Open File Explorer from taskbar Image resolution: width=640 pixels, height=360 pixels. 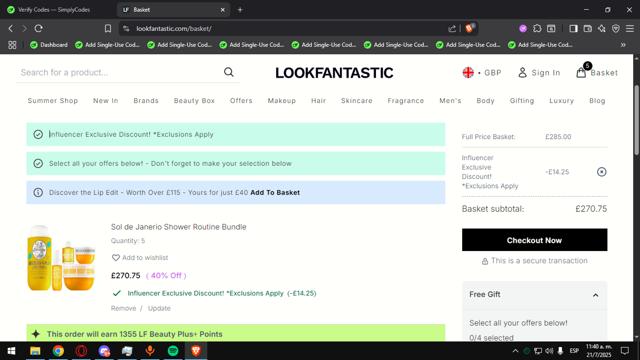(x=35, y=351)
